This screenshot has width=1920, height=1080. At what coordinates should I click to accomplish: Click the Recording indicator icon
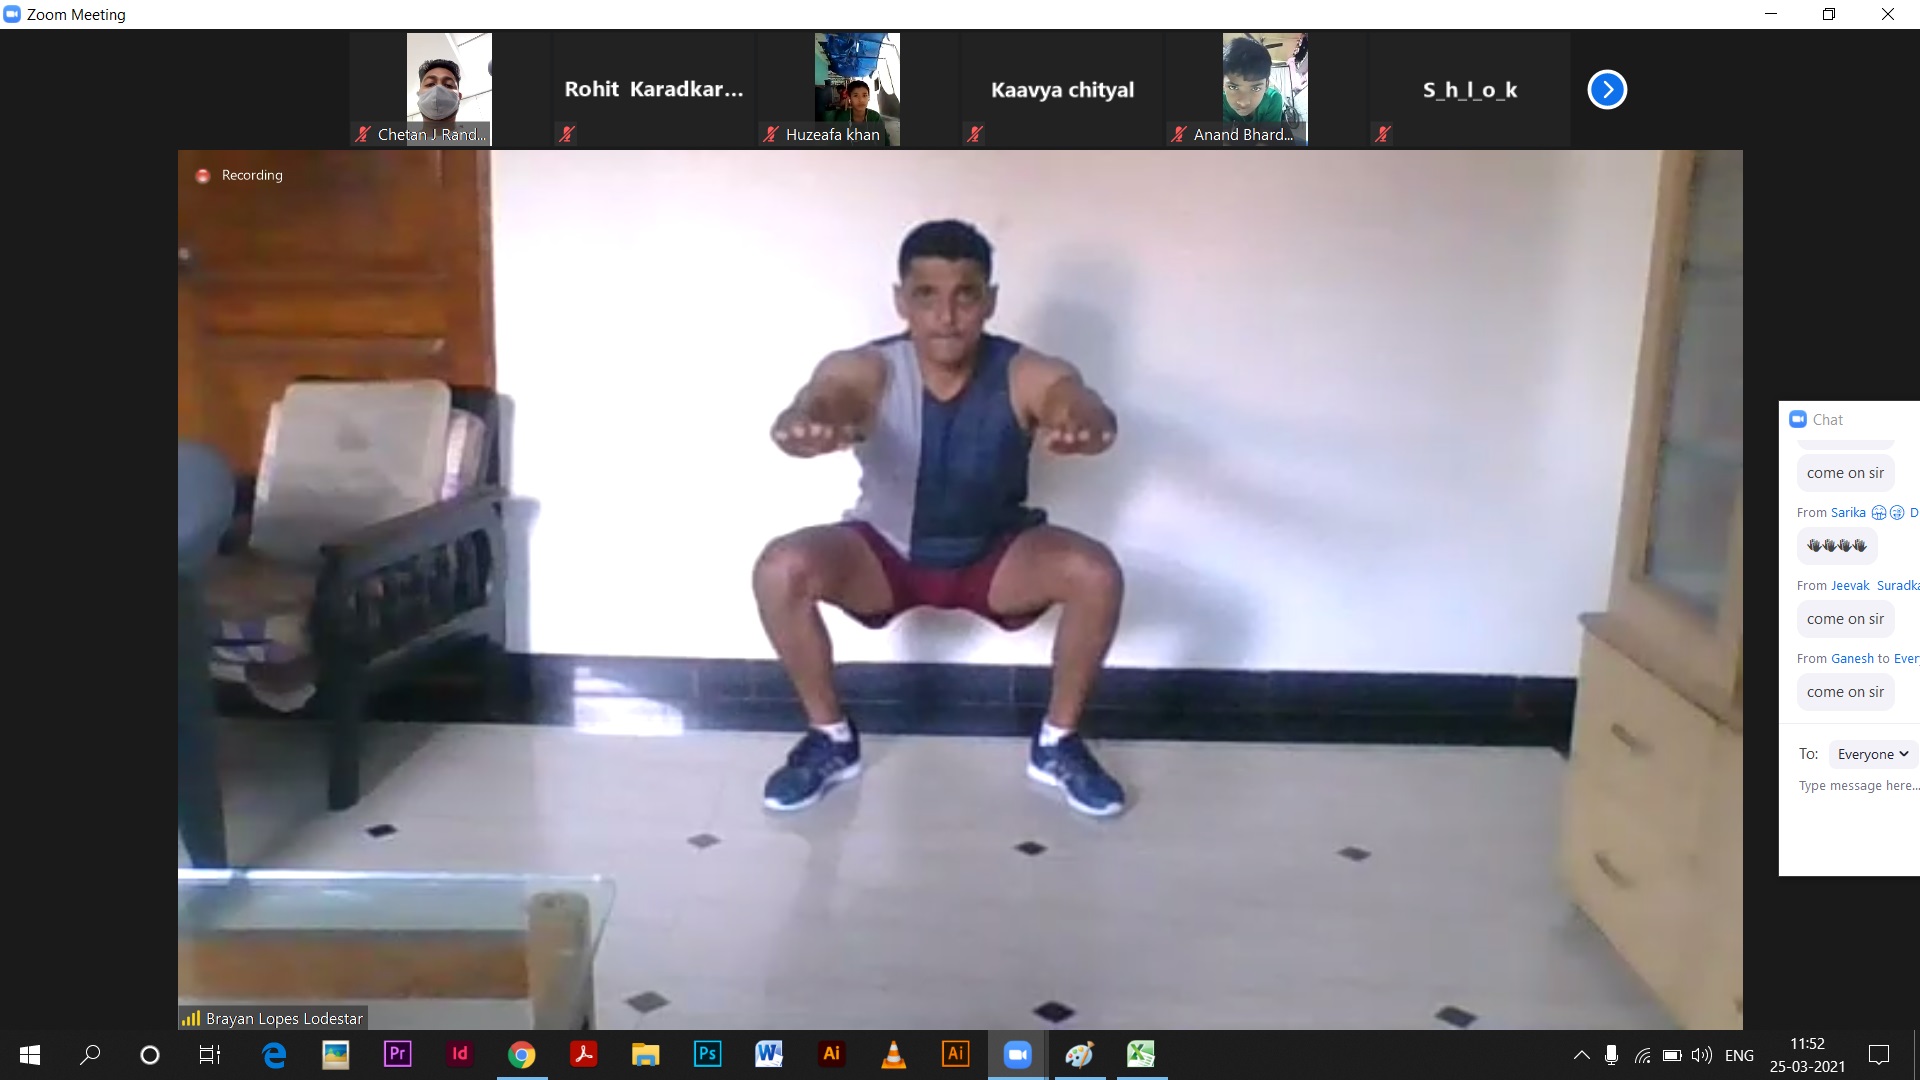pos(203,176)
